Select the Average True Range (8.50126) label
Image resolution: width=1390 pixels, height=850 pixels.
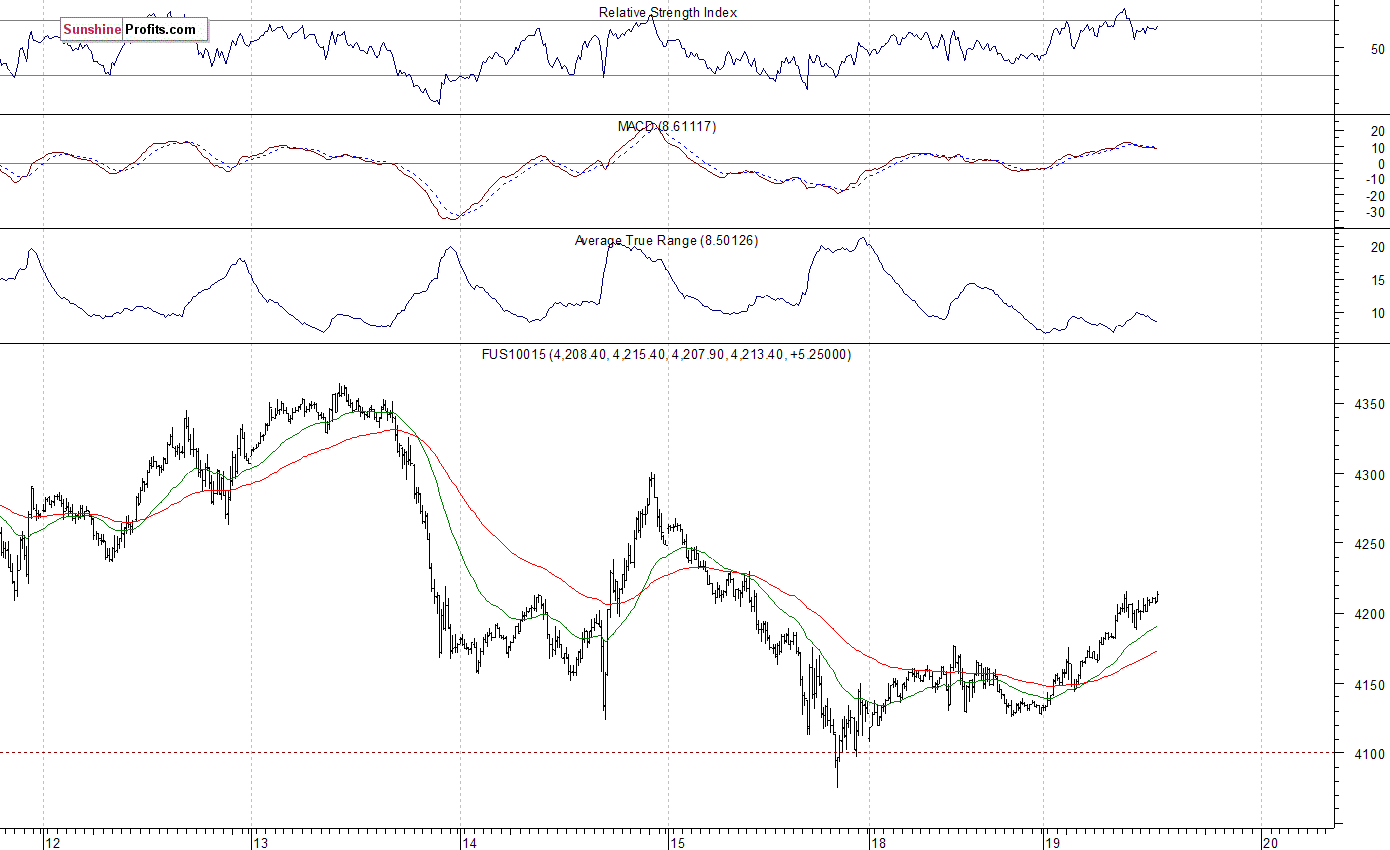pyautogui.click(x=666, y=241)
